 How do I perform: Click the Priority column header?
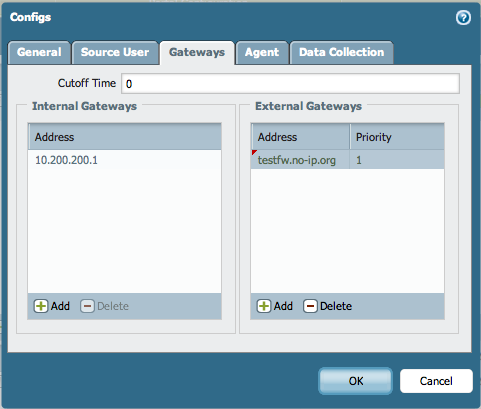click(x=397, y=137)
